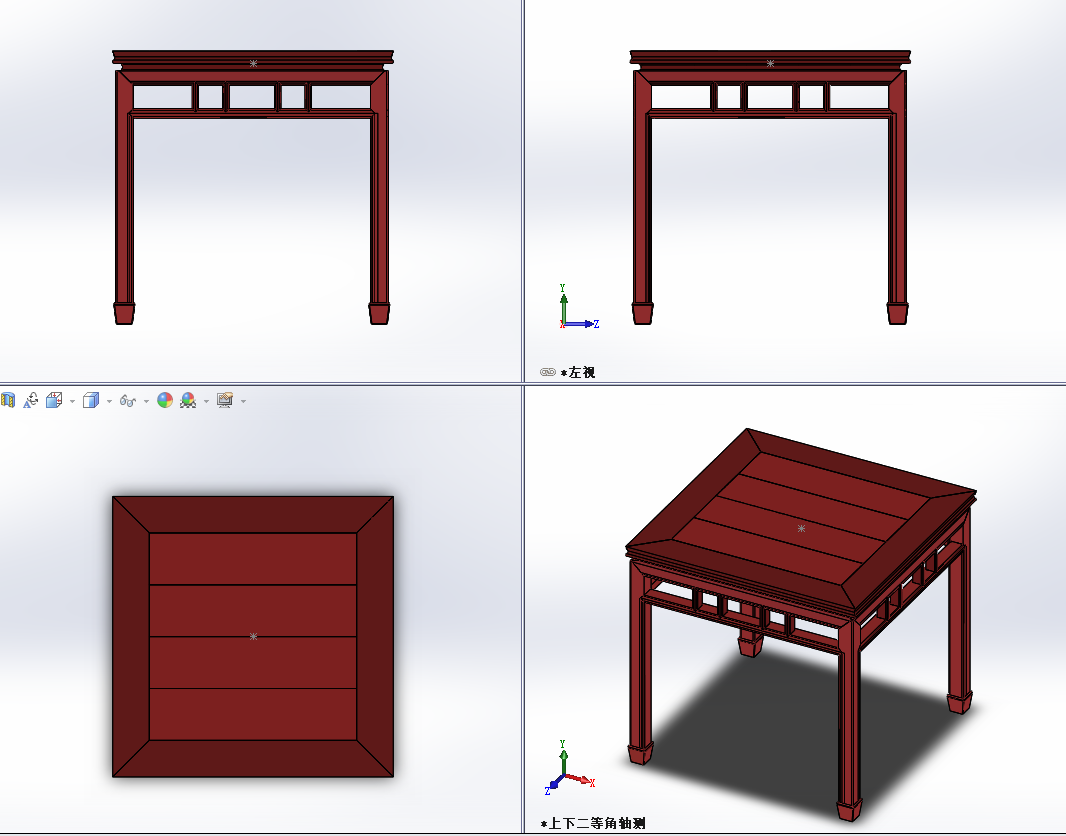Select the isometric table tabletop
This screenshot has width=1066, height=836.
(x=801, y=519)
